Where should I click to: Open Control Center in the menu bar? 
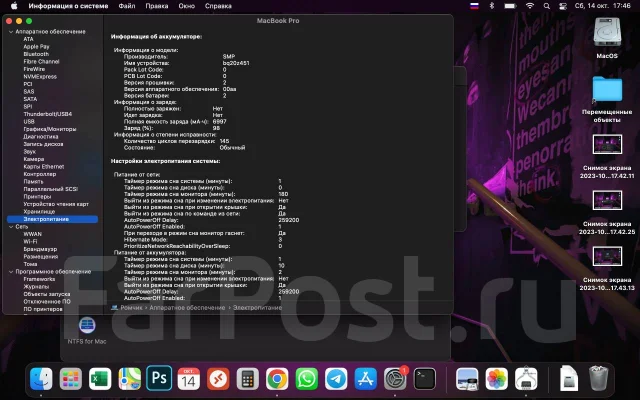pyautogui.click(x=563, y=6)
